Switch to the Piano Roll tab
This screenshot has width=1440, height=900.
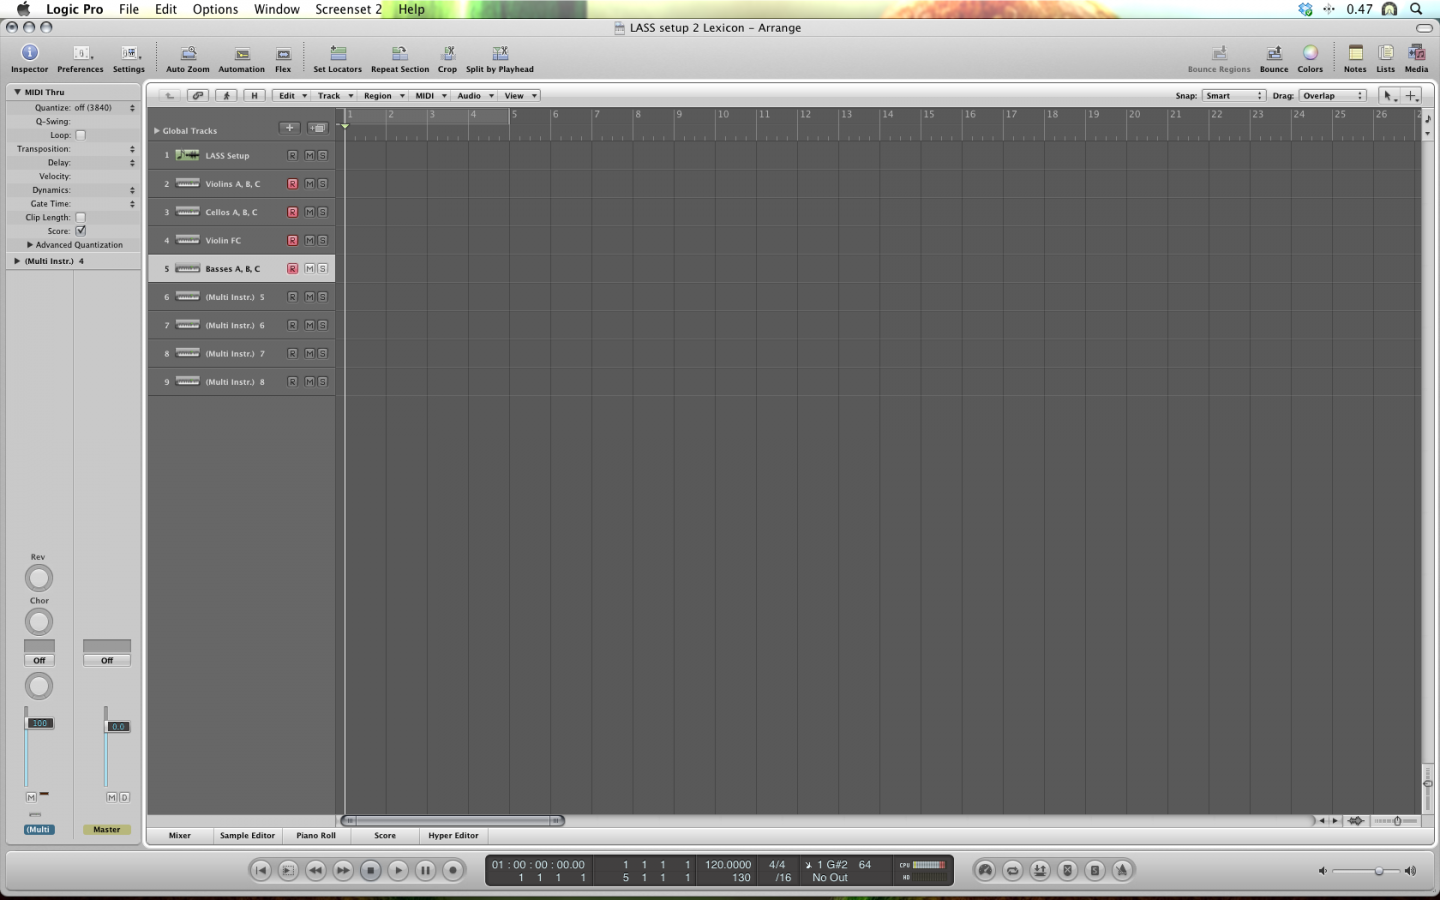coord(316,836)
